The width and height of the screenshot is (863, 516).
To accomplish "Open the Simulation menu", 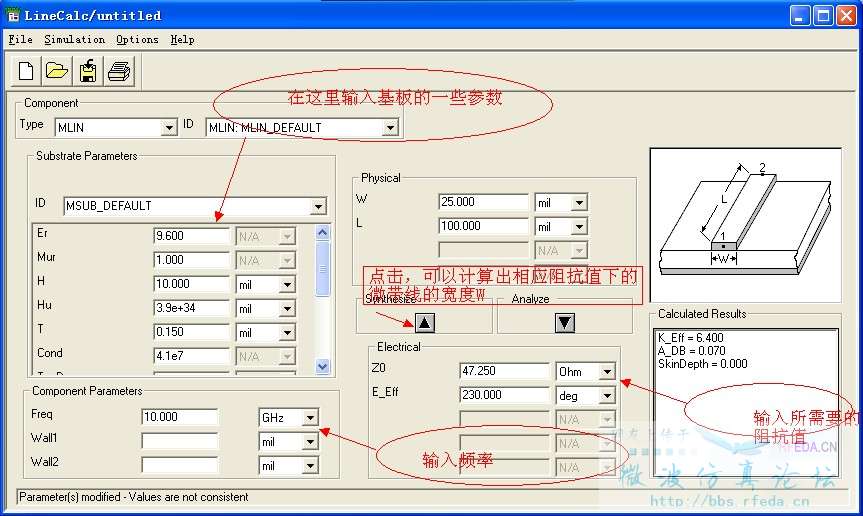I will coord(74,40).
